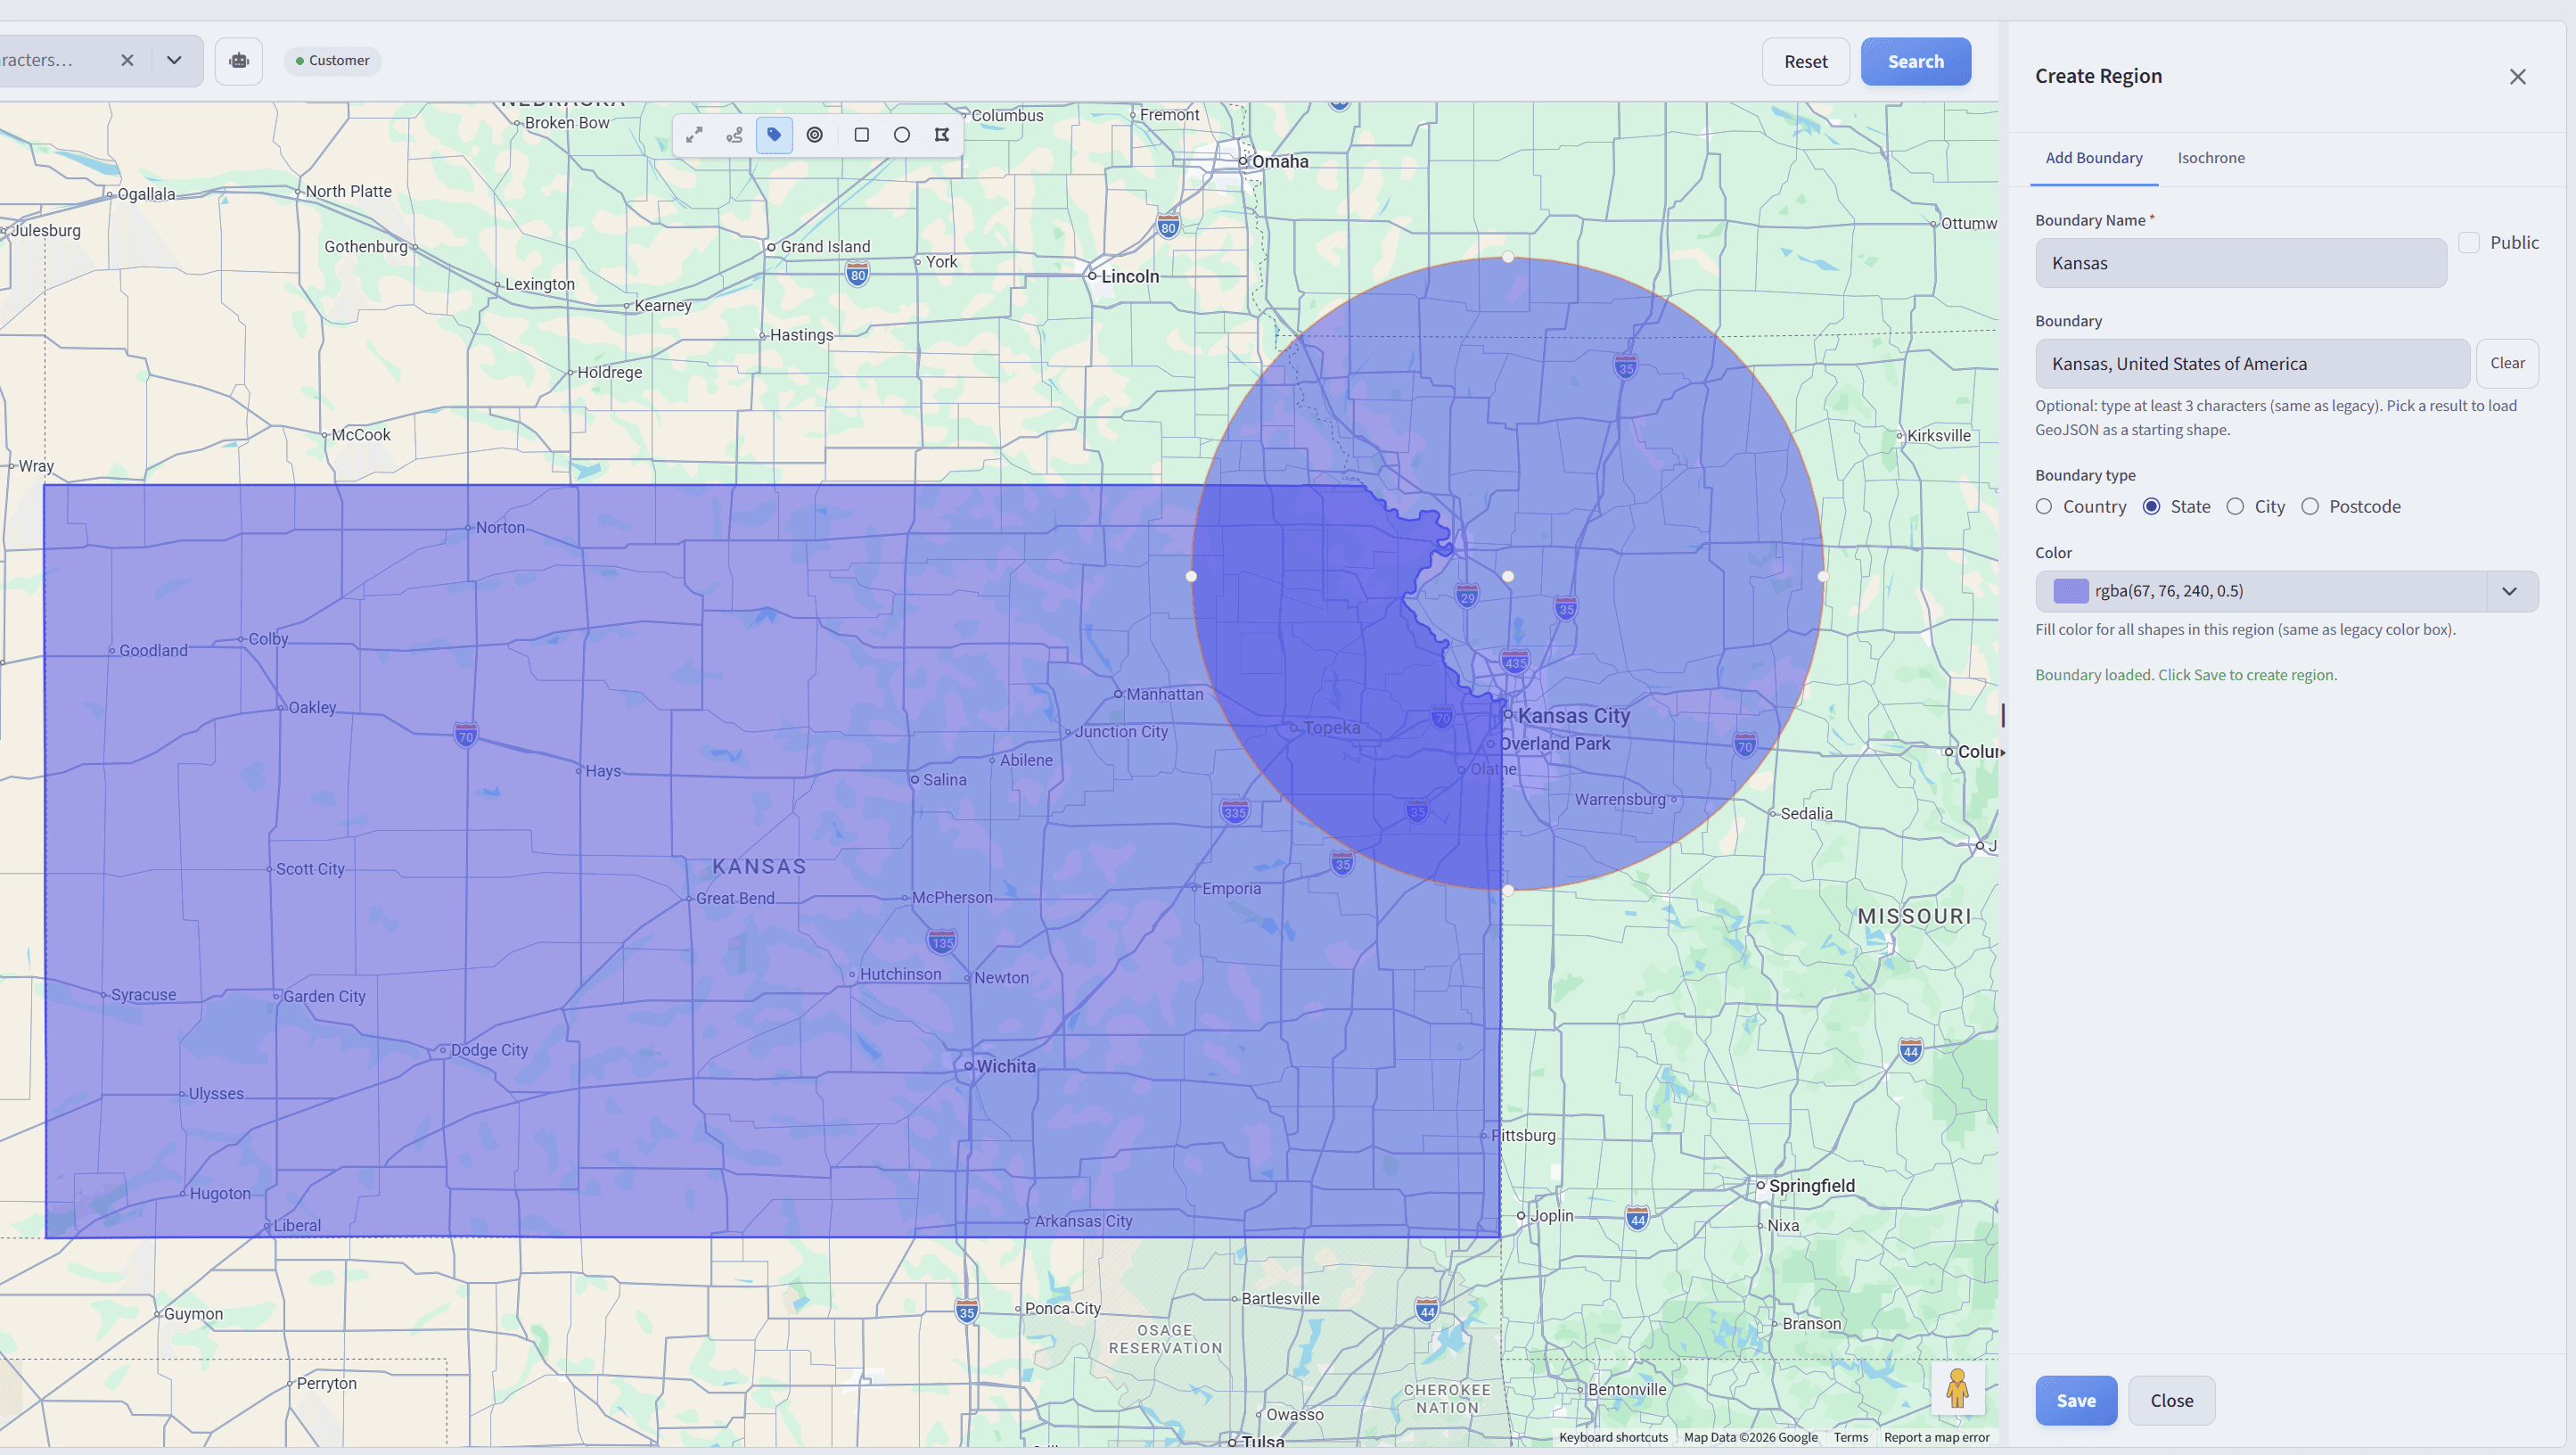Select the Country boundary type
The image size is (2576, 1455).
coord(2044,507)
